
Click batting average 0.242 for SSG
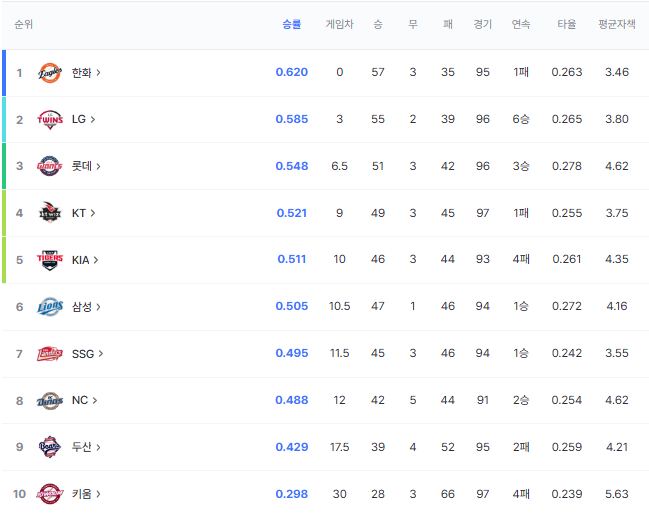coord(567,353)
